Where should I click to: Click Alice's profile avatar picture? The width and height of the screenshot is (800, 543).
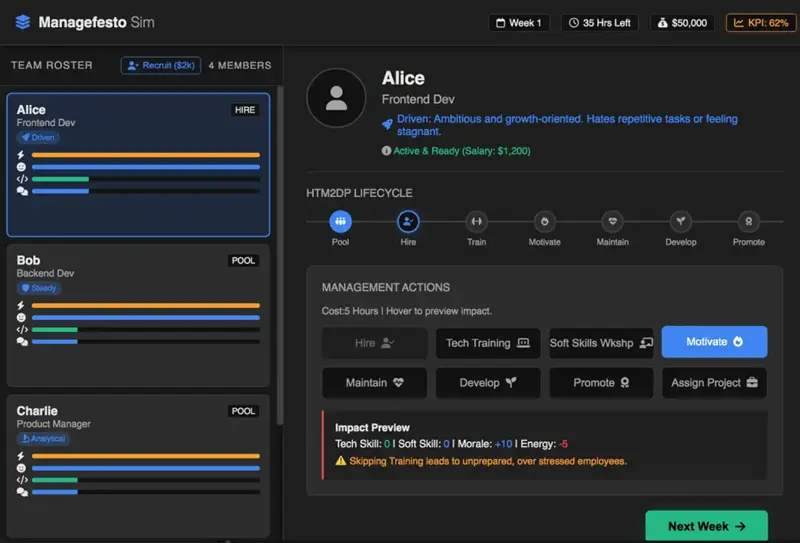[x=336, y=98]
